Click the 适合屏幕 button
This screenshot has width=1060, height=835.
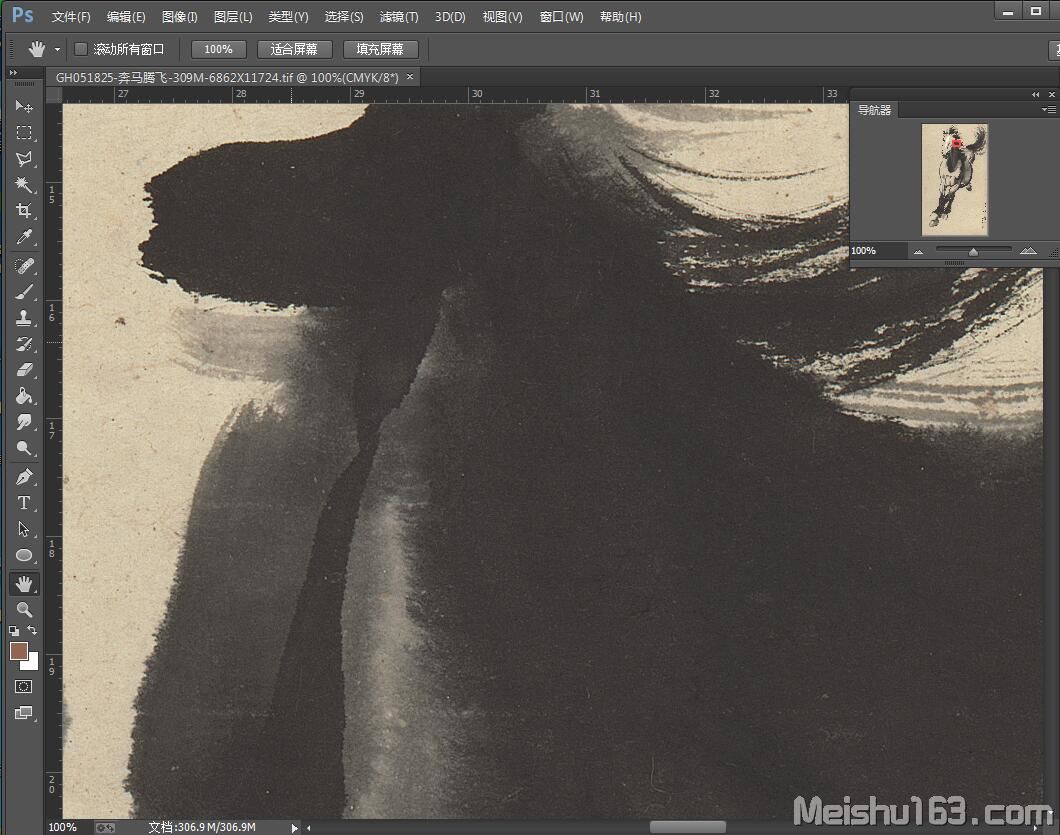tap(294, 49)
